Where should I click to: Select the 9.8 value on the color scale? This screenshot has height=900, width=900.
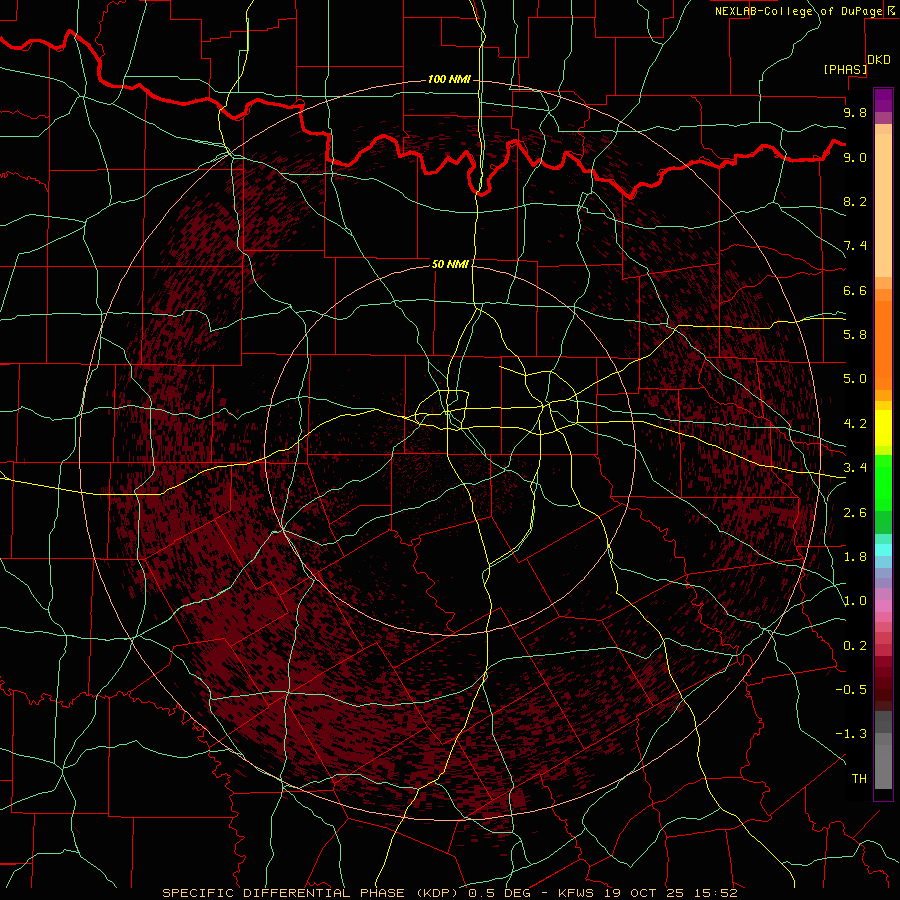tap(855, 112)
